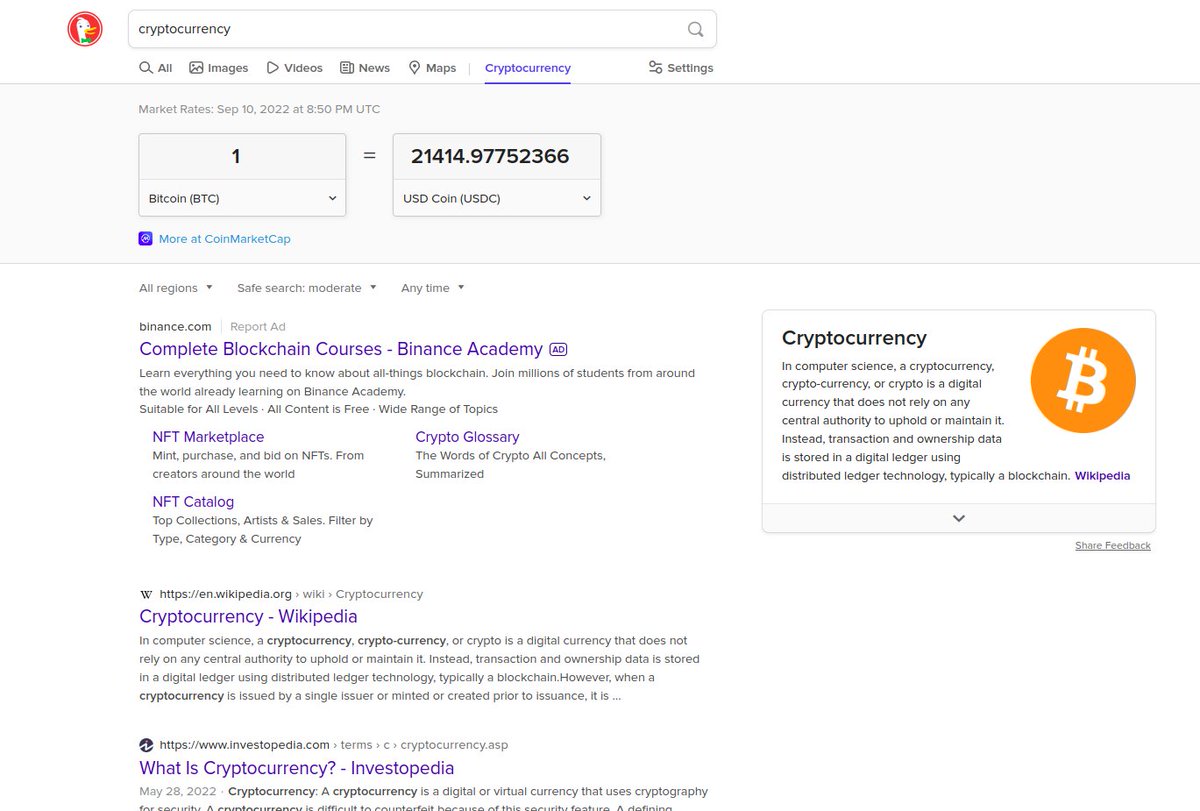Click the https://www.investopedia.com URL text

tap(245, 745)
